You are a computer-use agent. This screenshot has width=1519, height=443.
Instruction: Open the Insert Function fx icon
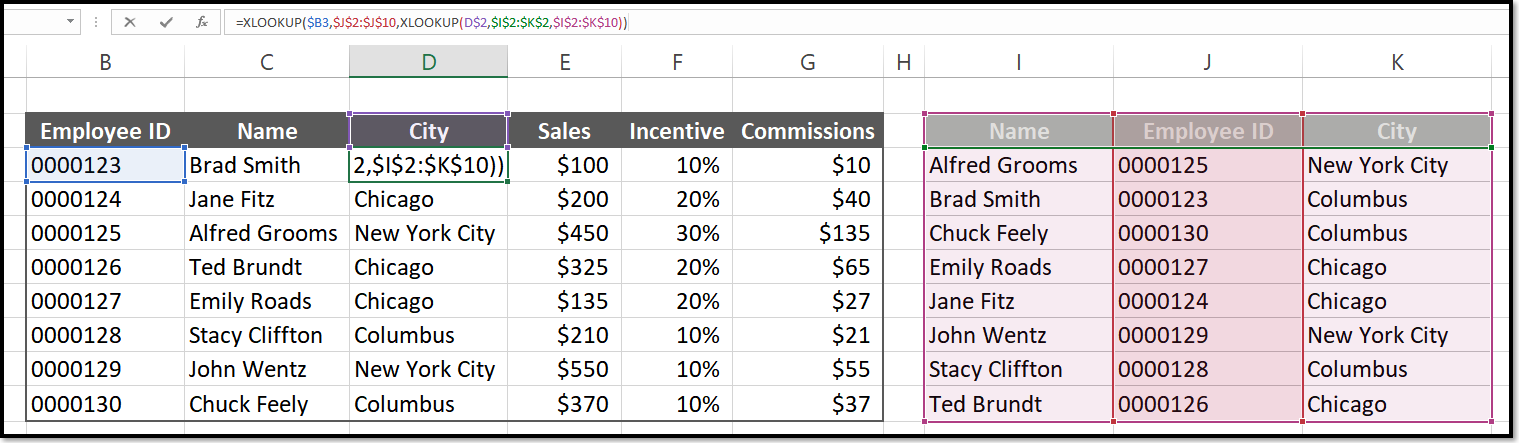[x=202, y=21]
